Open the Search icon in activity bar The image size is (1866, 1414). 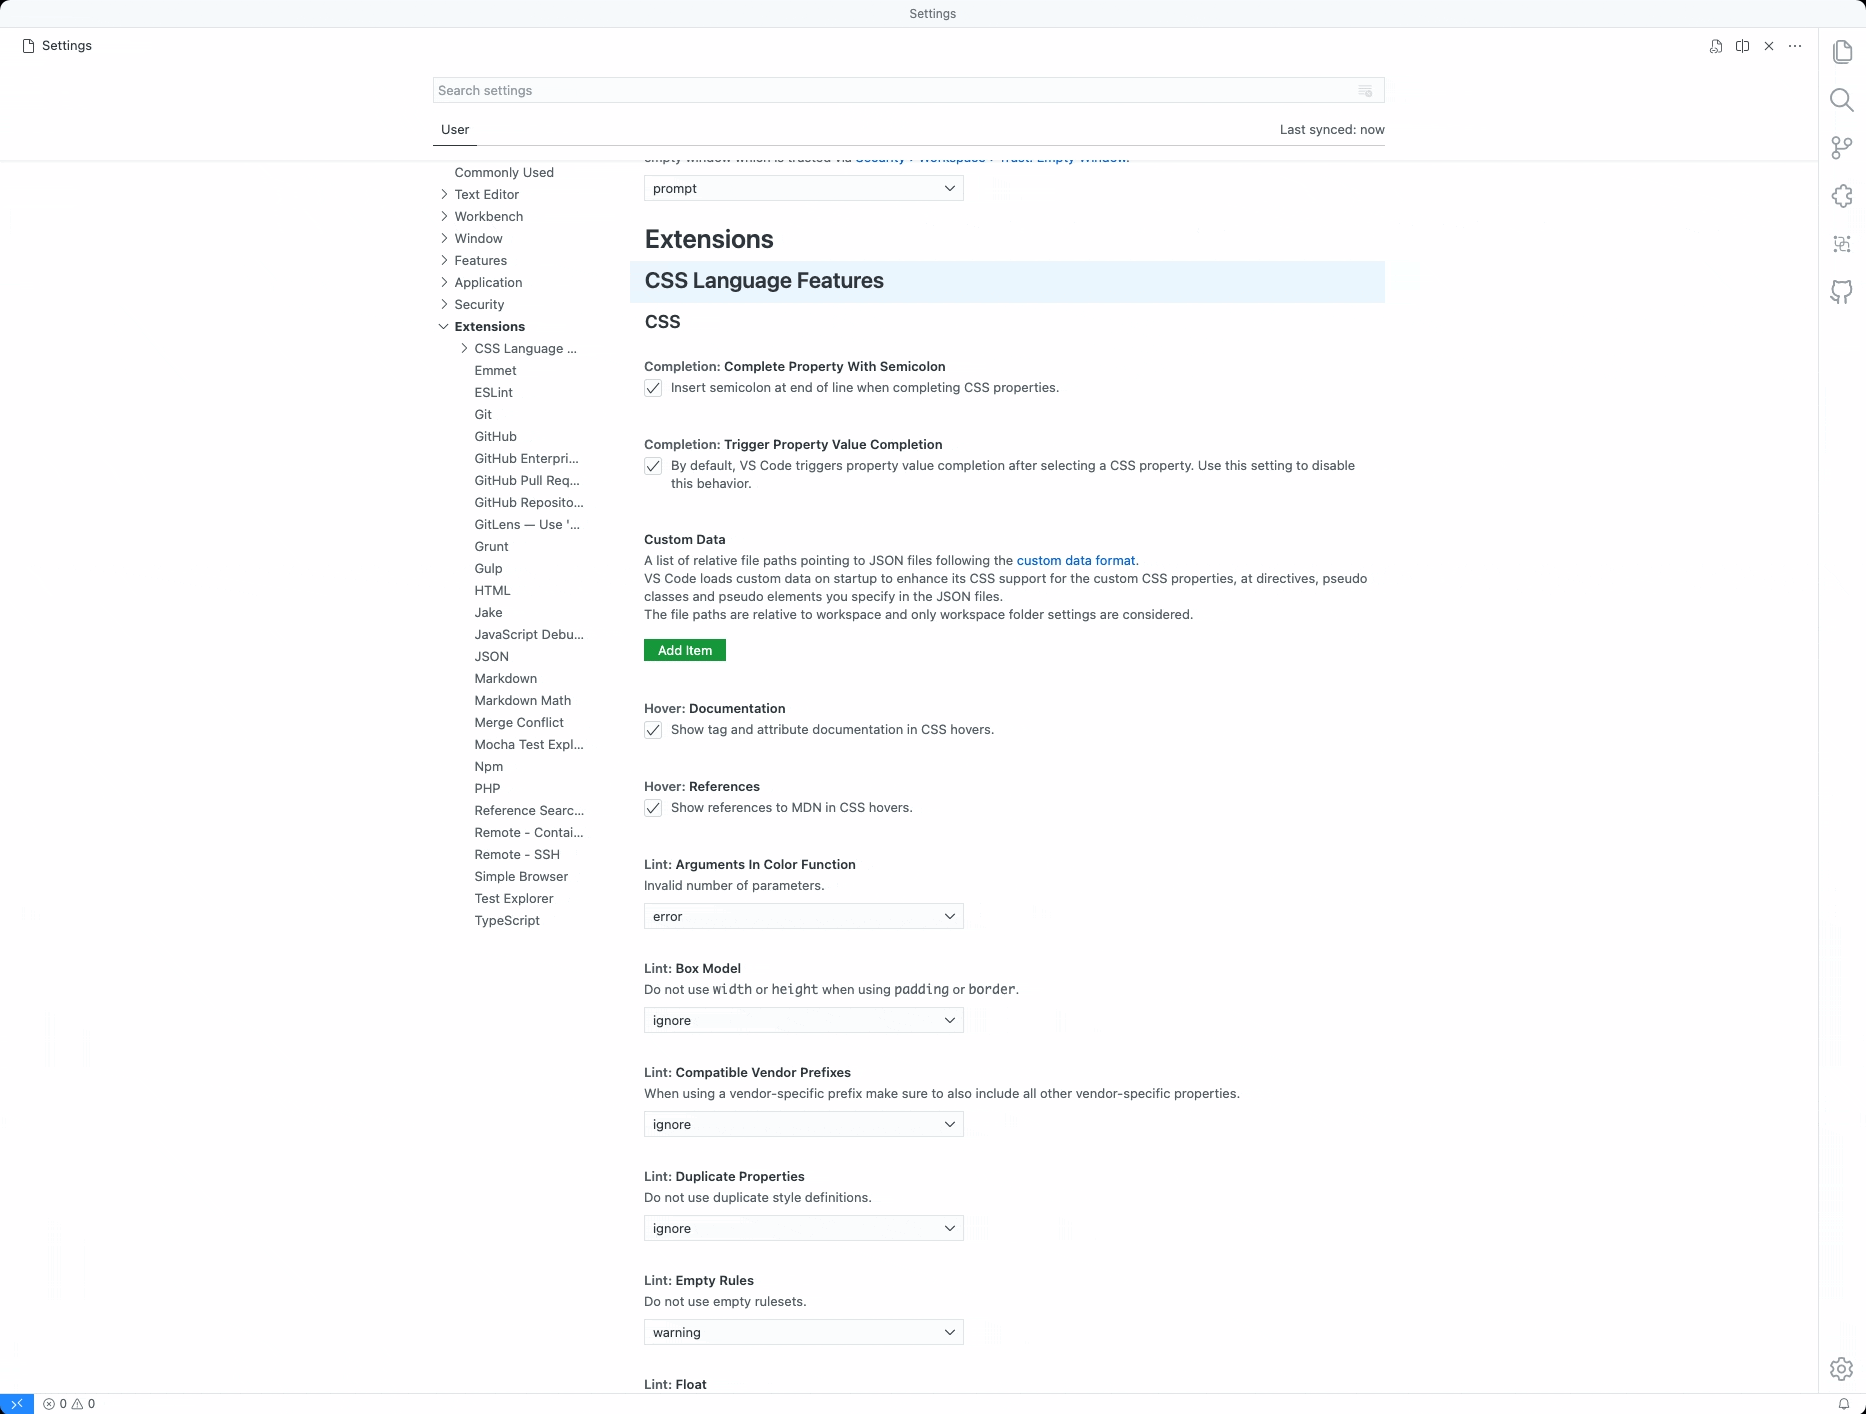[x=1842, y=100]
